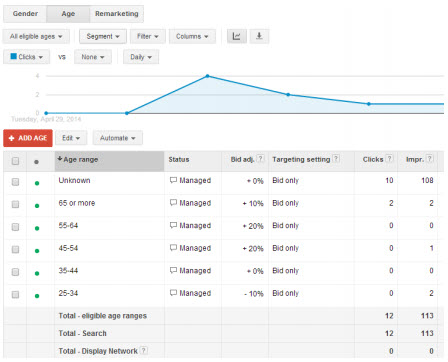The width and height of the screenshot is (448, 362).
Task: Click the status dot column header
Action: pyautogui.click(x=36, y=162)
